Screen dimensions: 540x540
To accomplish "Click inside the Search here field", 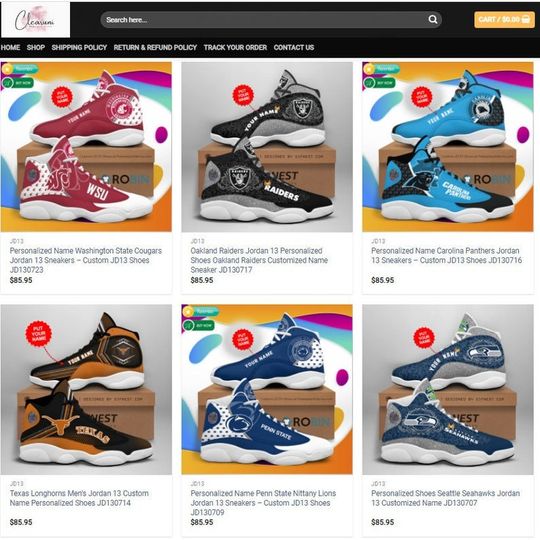I will (265, 20).
